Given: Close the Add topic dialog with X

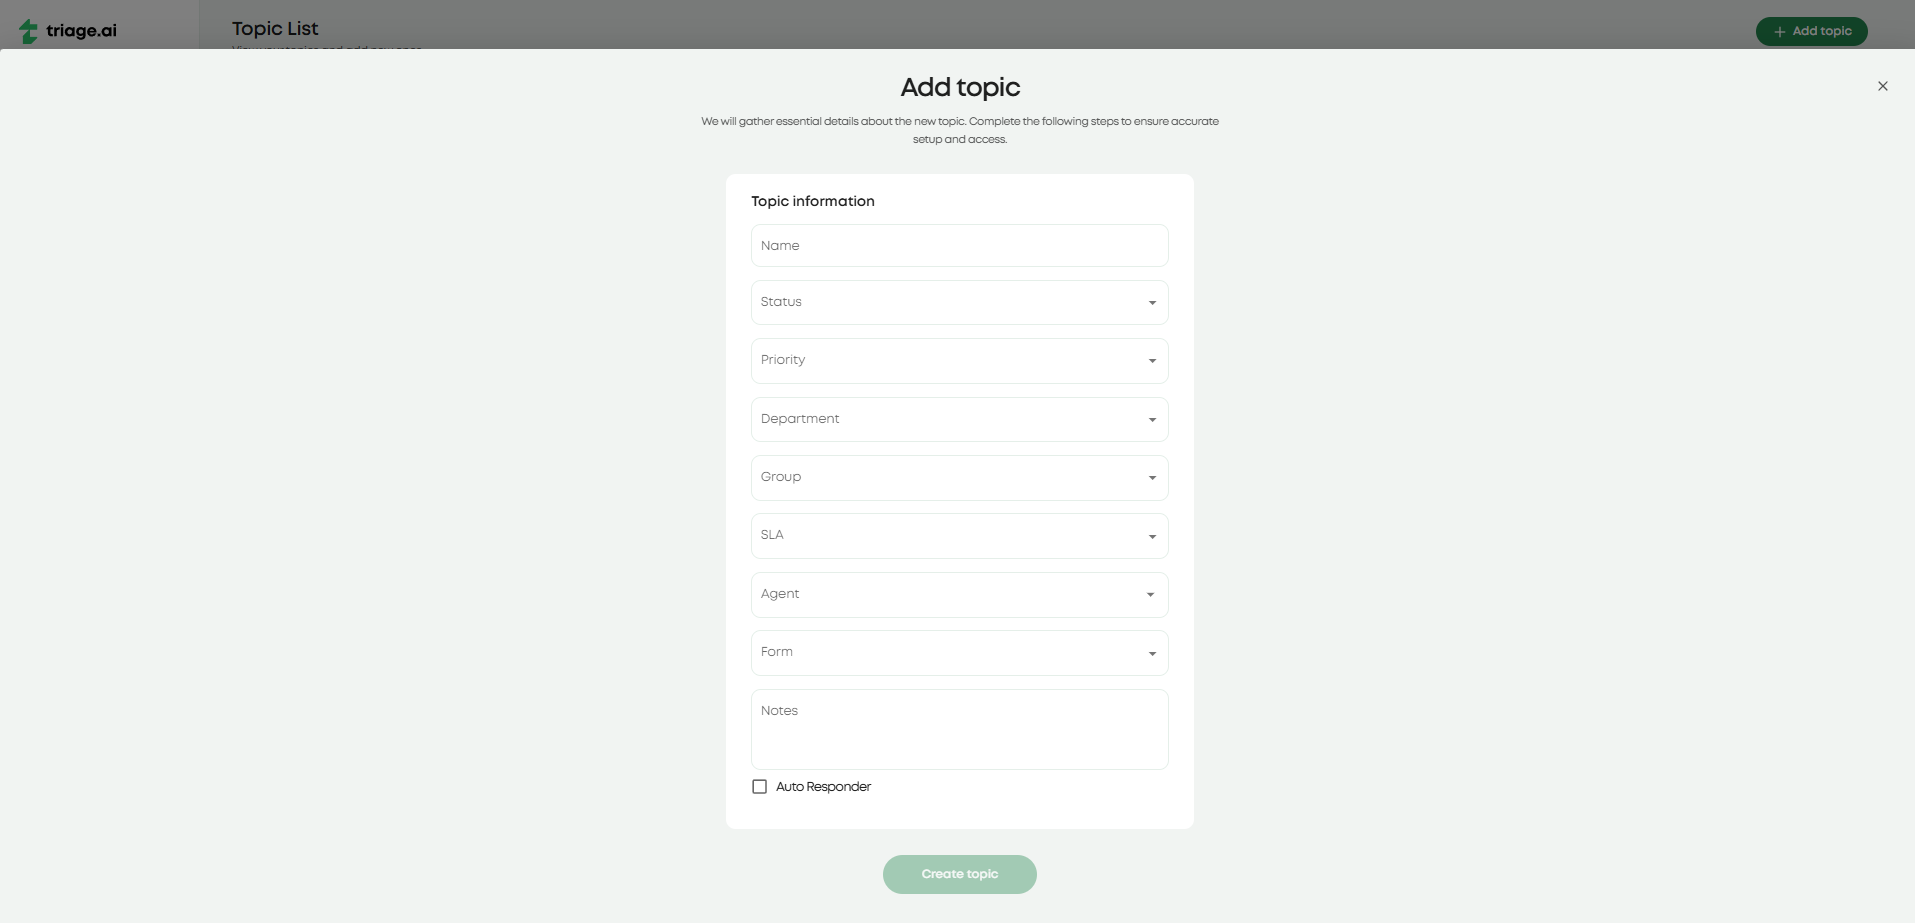Looking at the screenshot, I should pos(1882,86).
